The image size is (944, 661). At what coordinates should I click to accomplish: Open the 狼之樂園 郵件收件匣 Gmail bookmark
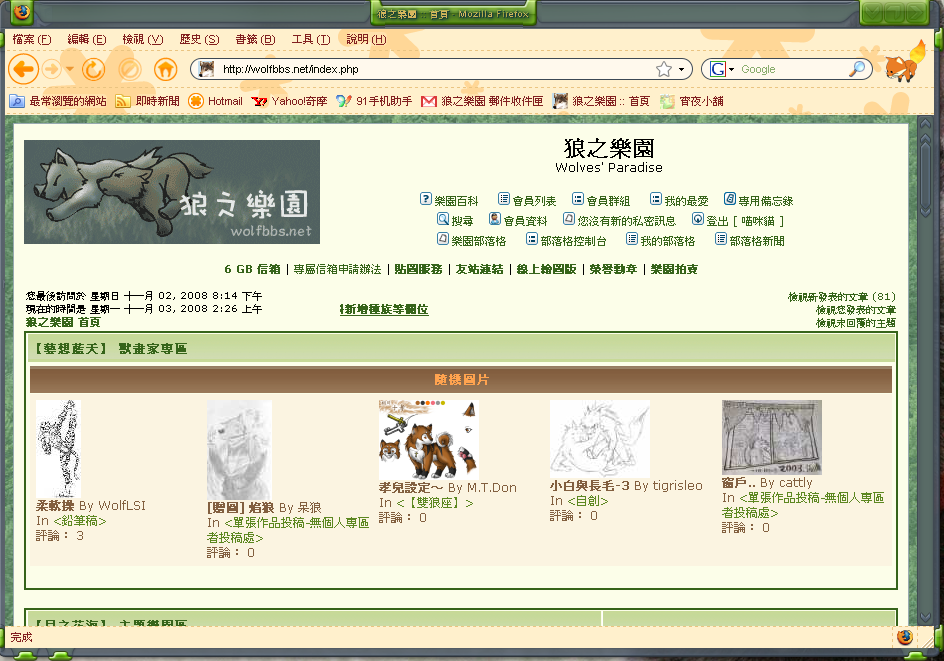tap(482, 101)
